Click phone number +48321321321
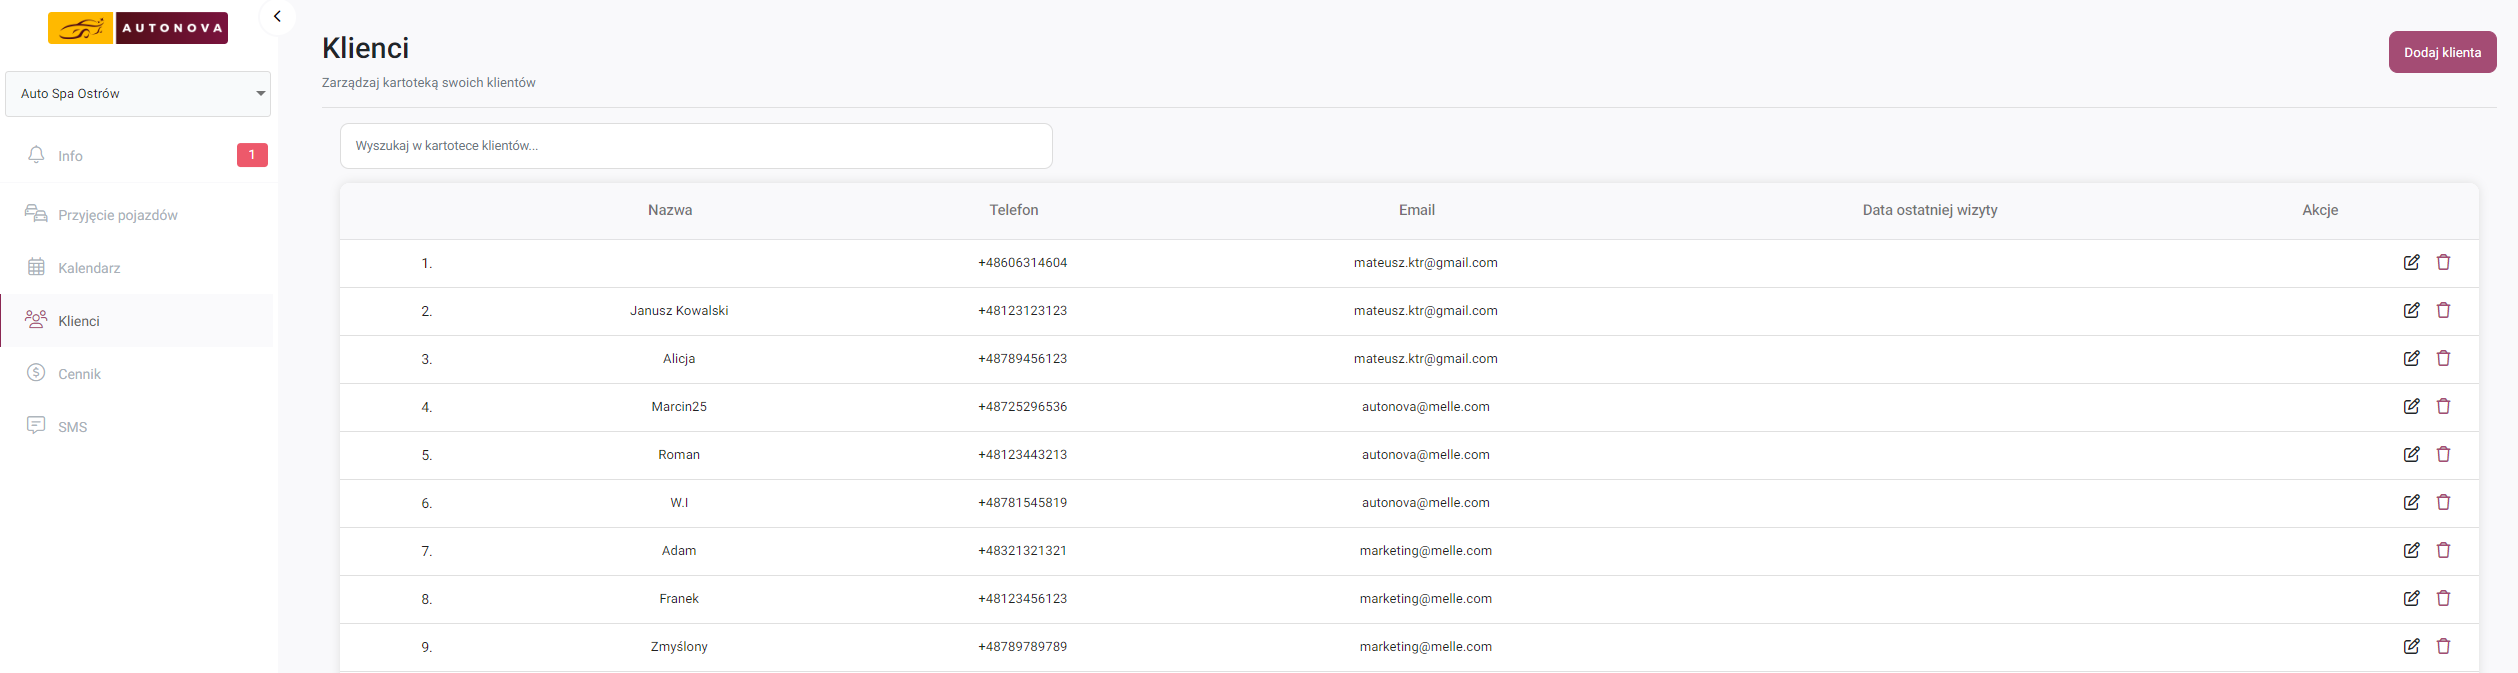 (1022, 551)
